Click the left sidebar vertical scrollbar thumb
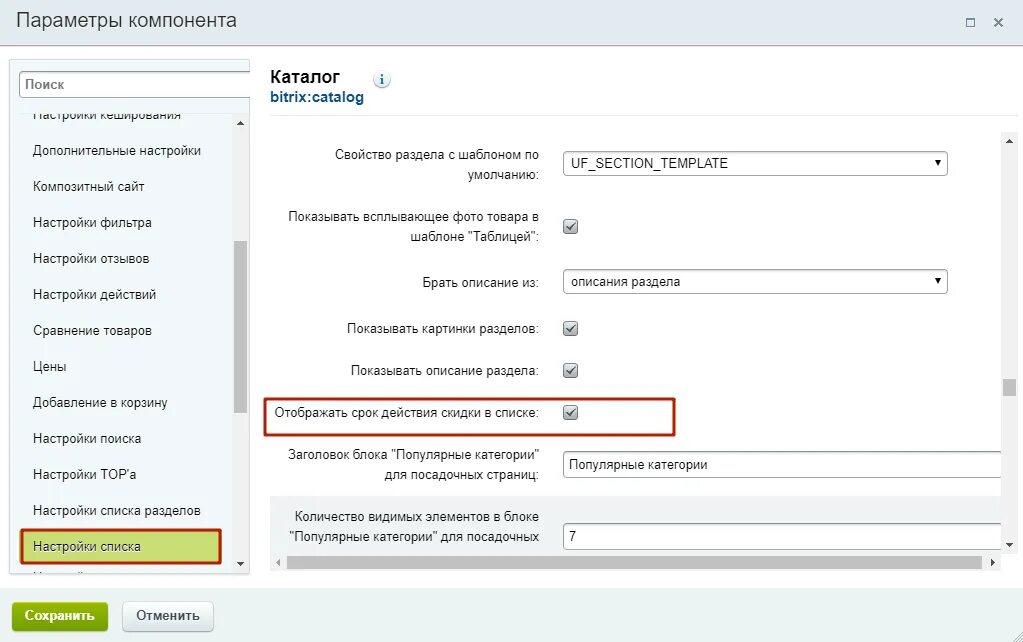 [240, 327]
